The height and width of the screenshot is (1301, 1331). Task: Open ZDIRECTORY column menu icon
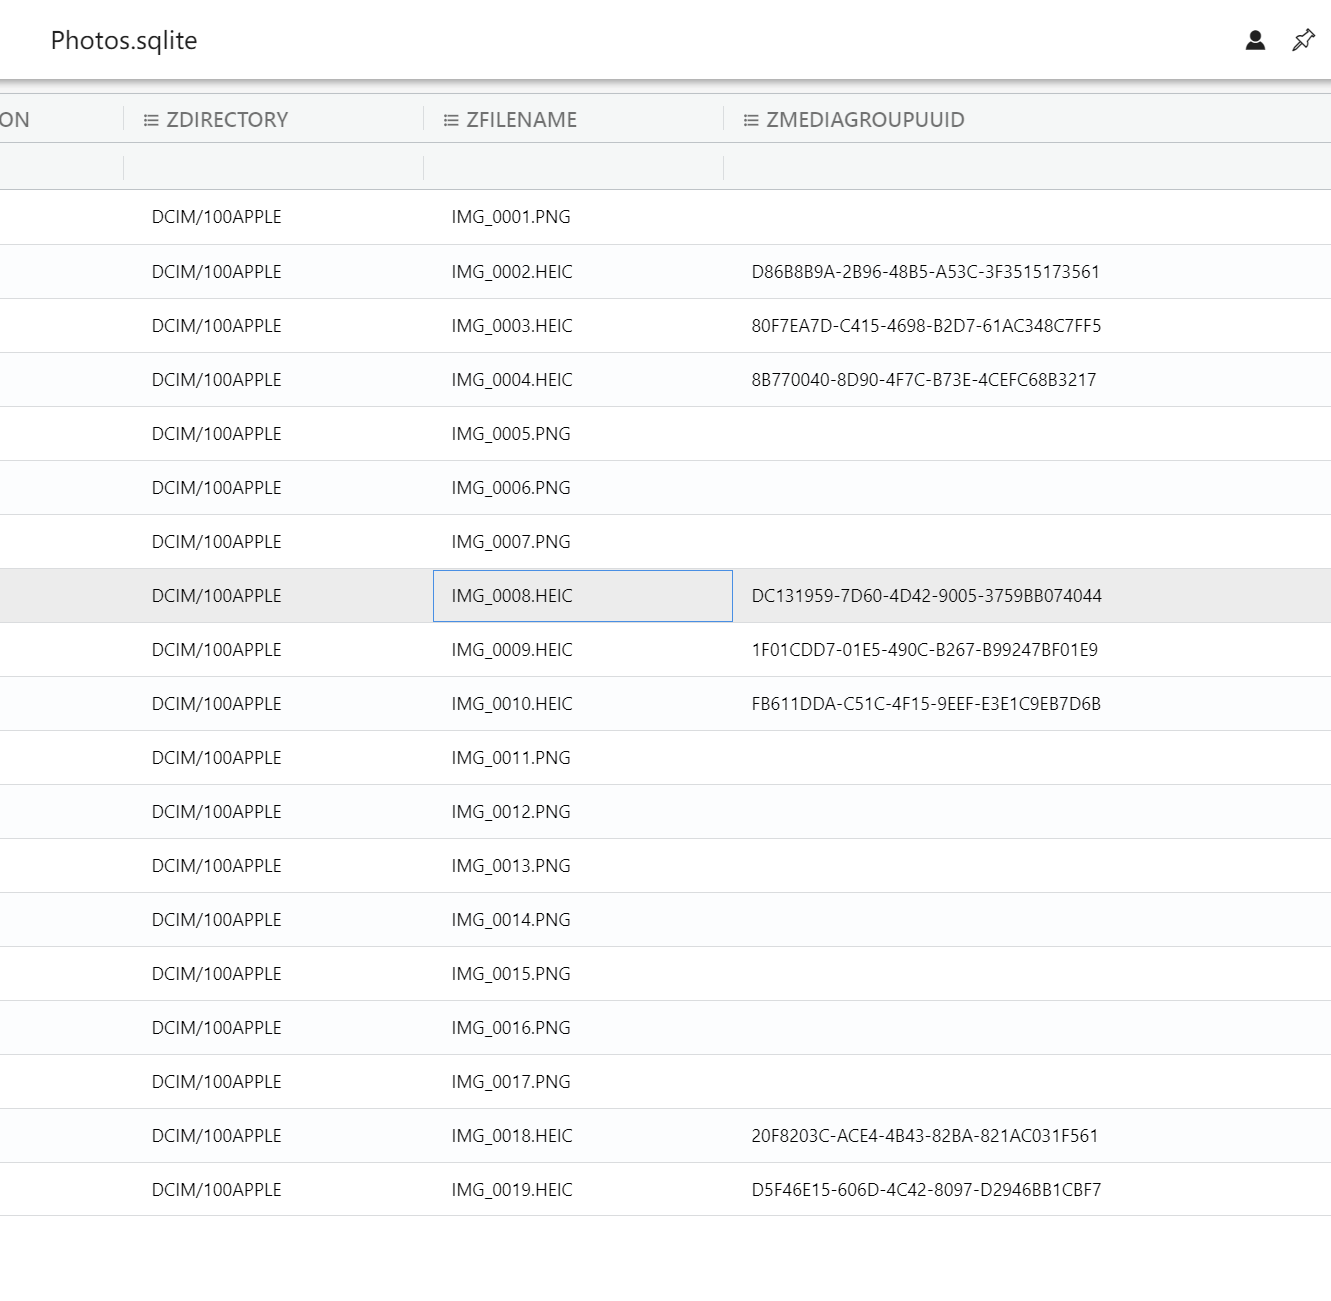click(151, 120)
